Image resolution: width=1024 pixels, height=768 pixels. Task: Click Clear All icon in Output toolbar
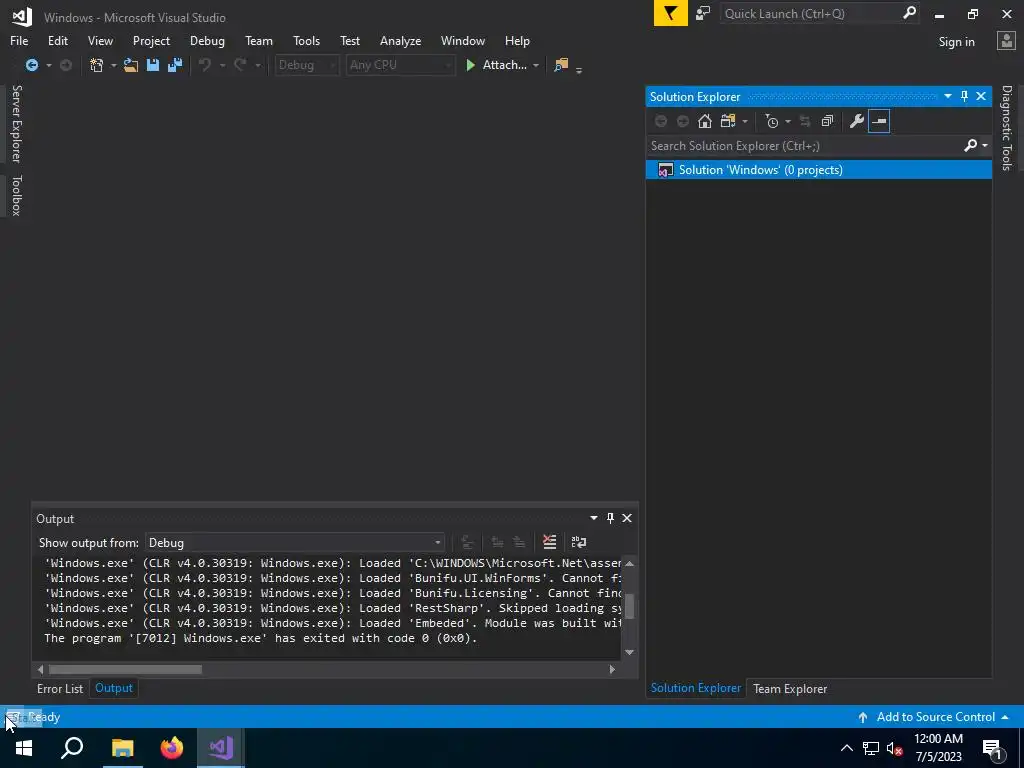pos(549,542)
